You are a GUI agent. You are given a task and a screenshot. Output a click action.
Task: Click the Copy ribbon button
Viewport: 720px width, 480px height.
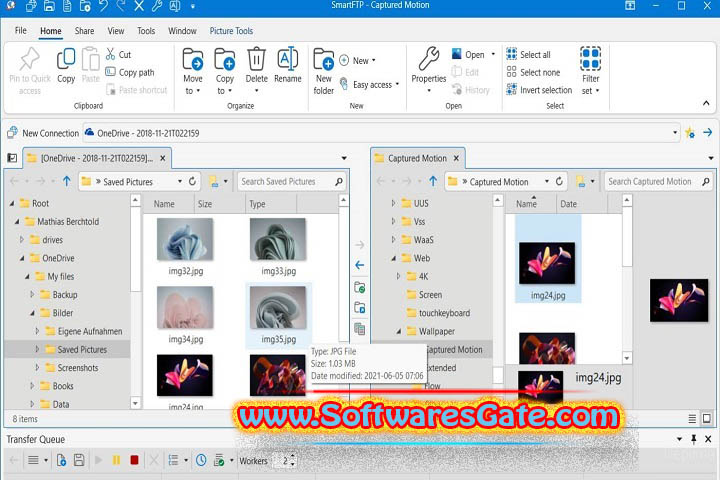tap(66, 66)
